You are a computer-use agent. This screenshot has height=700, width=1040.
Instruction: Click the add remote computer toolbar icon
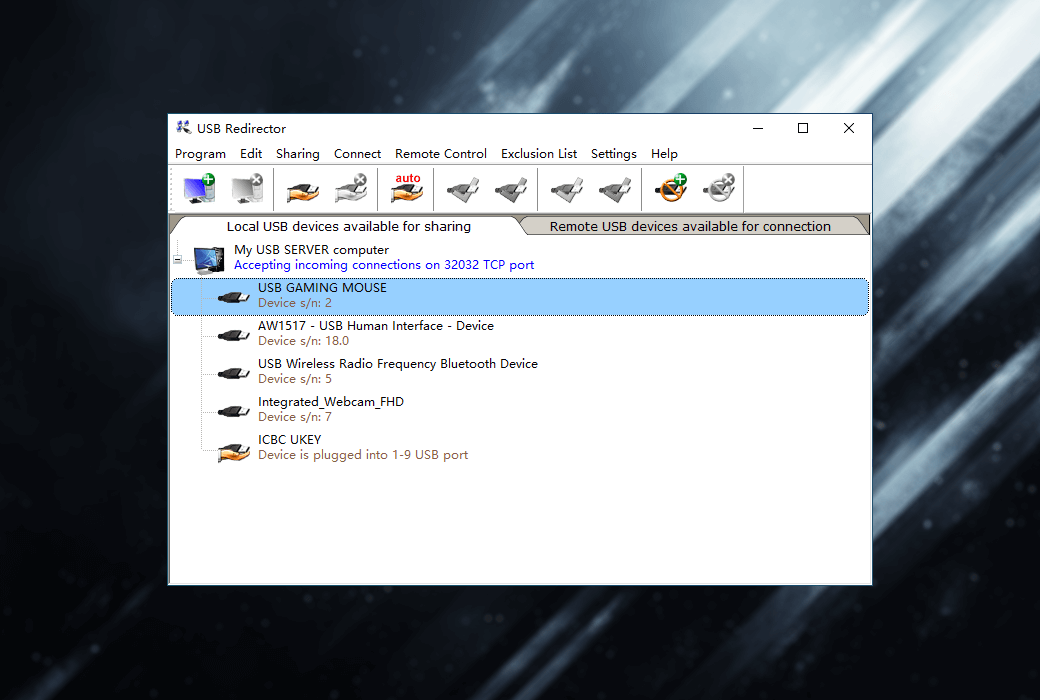click(199, 188)
